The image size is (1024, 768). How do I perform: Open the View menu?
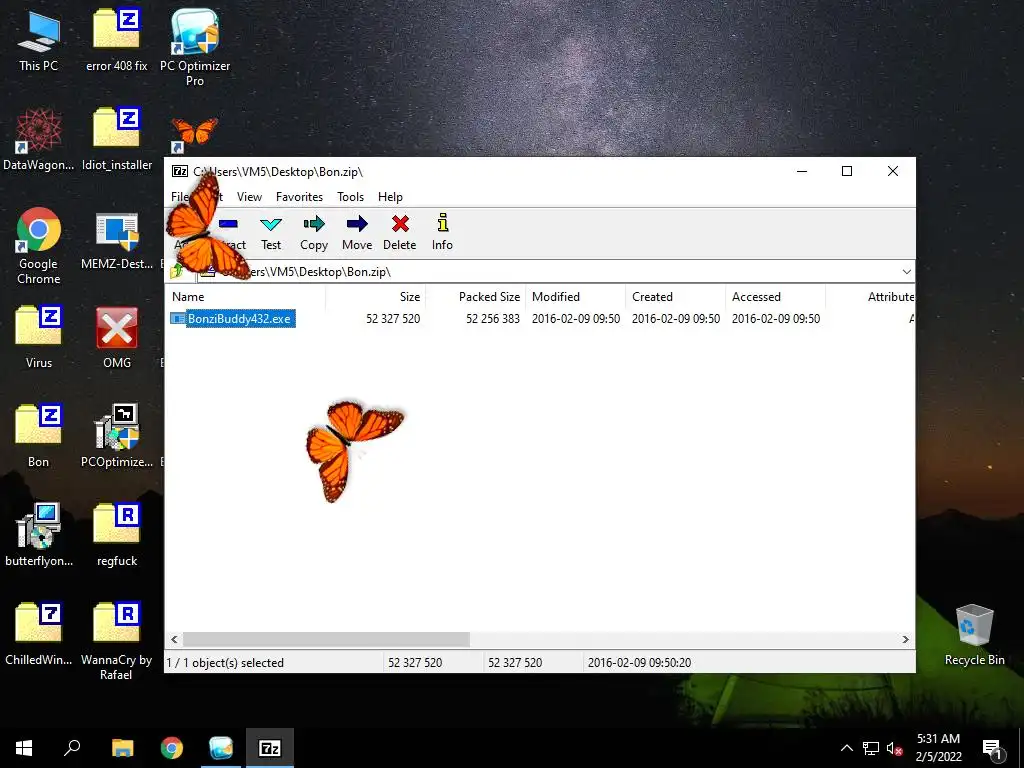point(249,197)
